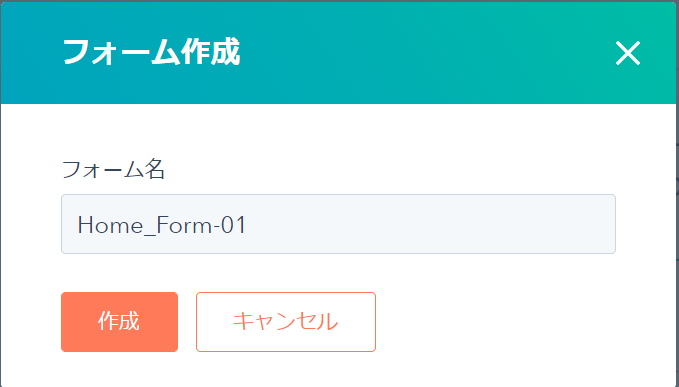Click the 作成 button
Viewport: 679px width, 387px height.
(120, 322)
